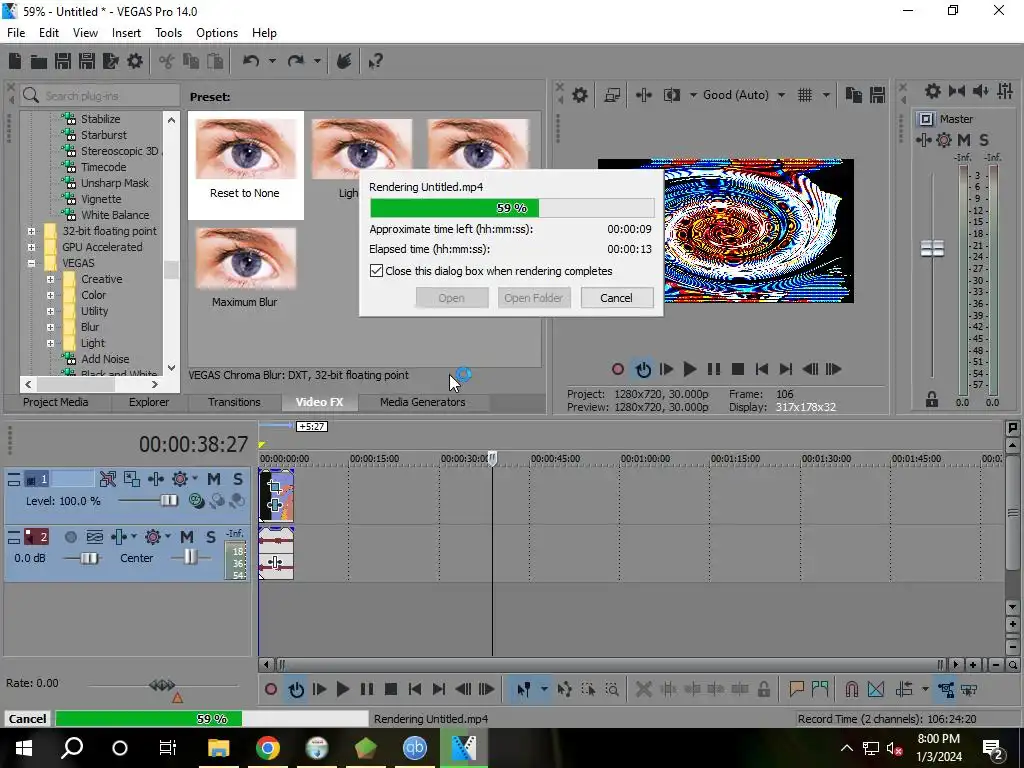Open Chrome from the Windows taskbar
Image resolution: width=1024 pixels, height=768 pixels.
(268, 748)
